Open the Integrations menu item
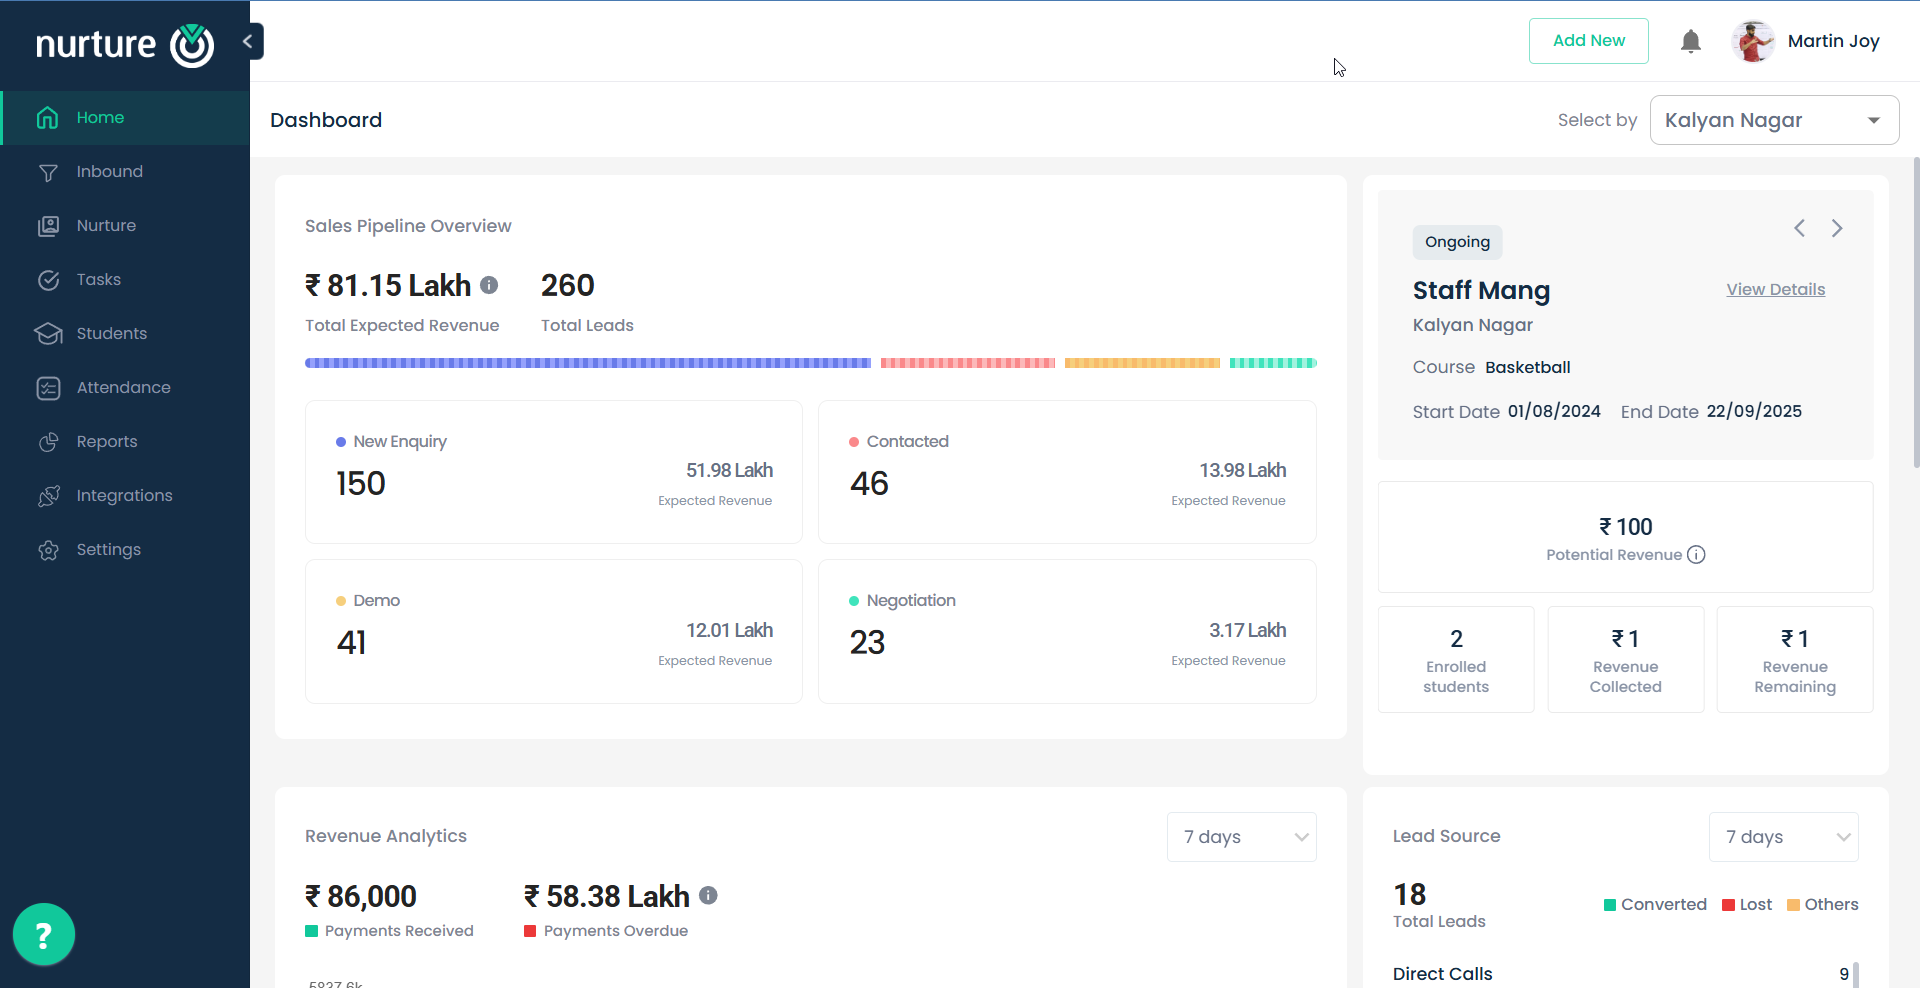This screenshot has width=1920, height=988. point(125,496)
